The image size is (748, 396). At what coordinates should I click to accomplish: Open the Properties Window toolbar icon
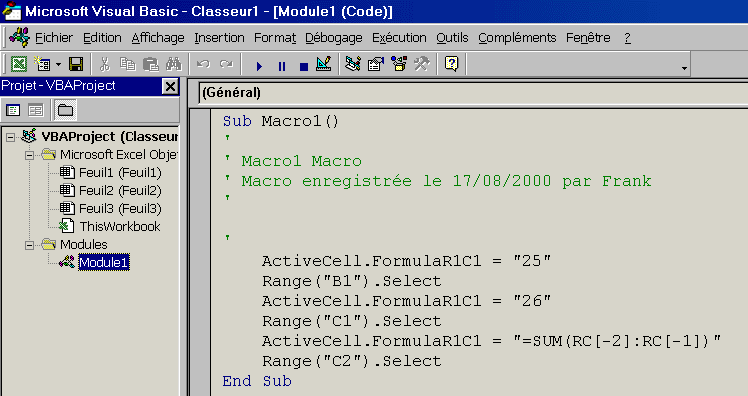click(376, 64)
